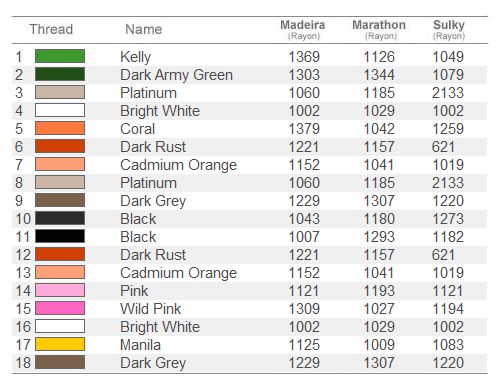This screenshot has height=384, width=500.
Task: Select the pure black swatch in row 11
Action: tap(60, 236)
